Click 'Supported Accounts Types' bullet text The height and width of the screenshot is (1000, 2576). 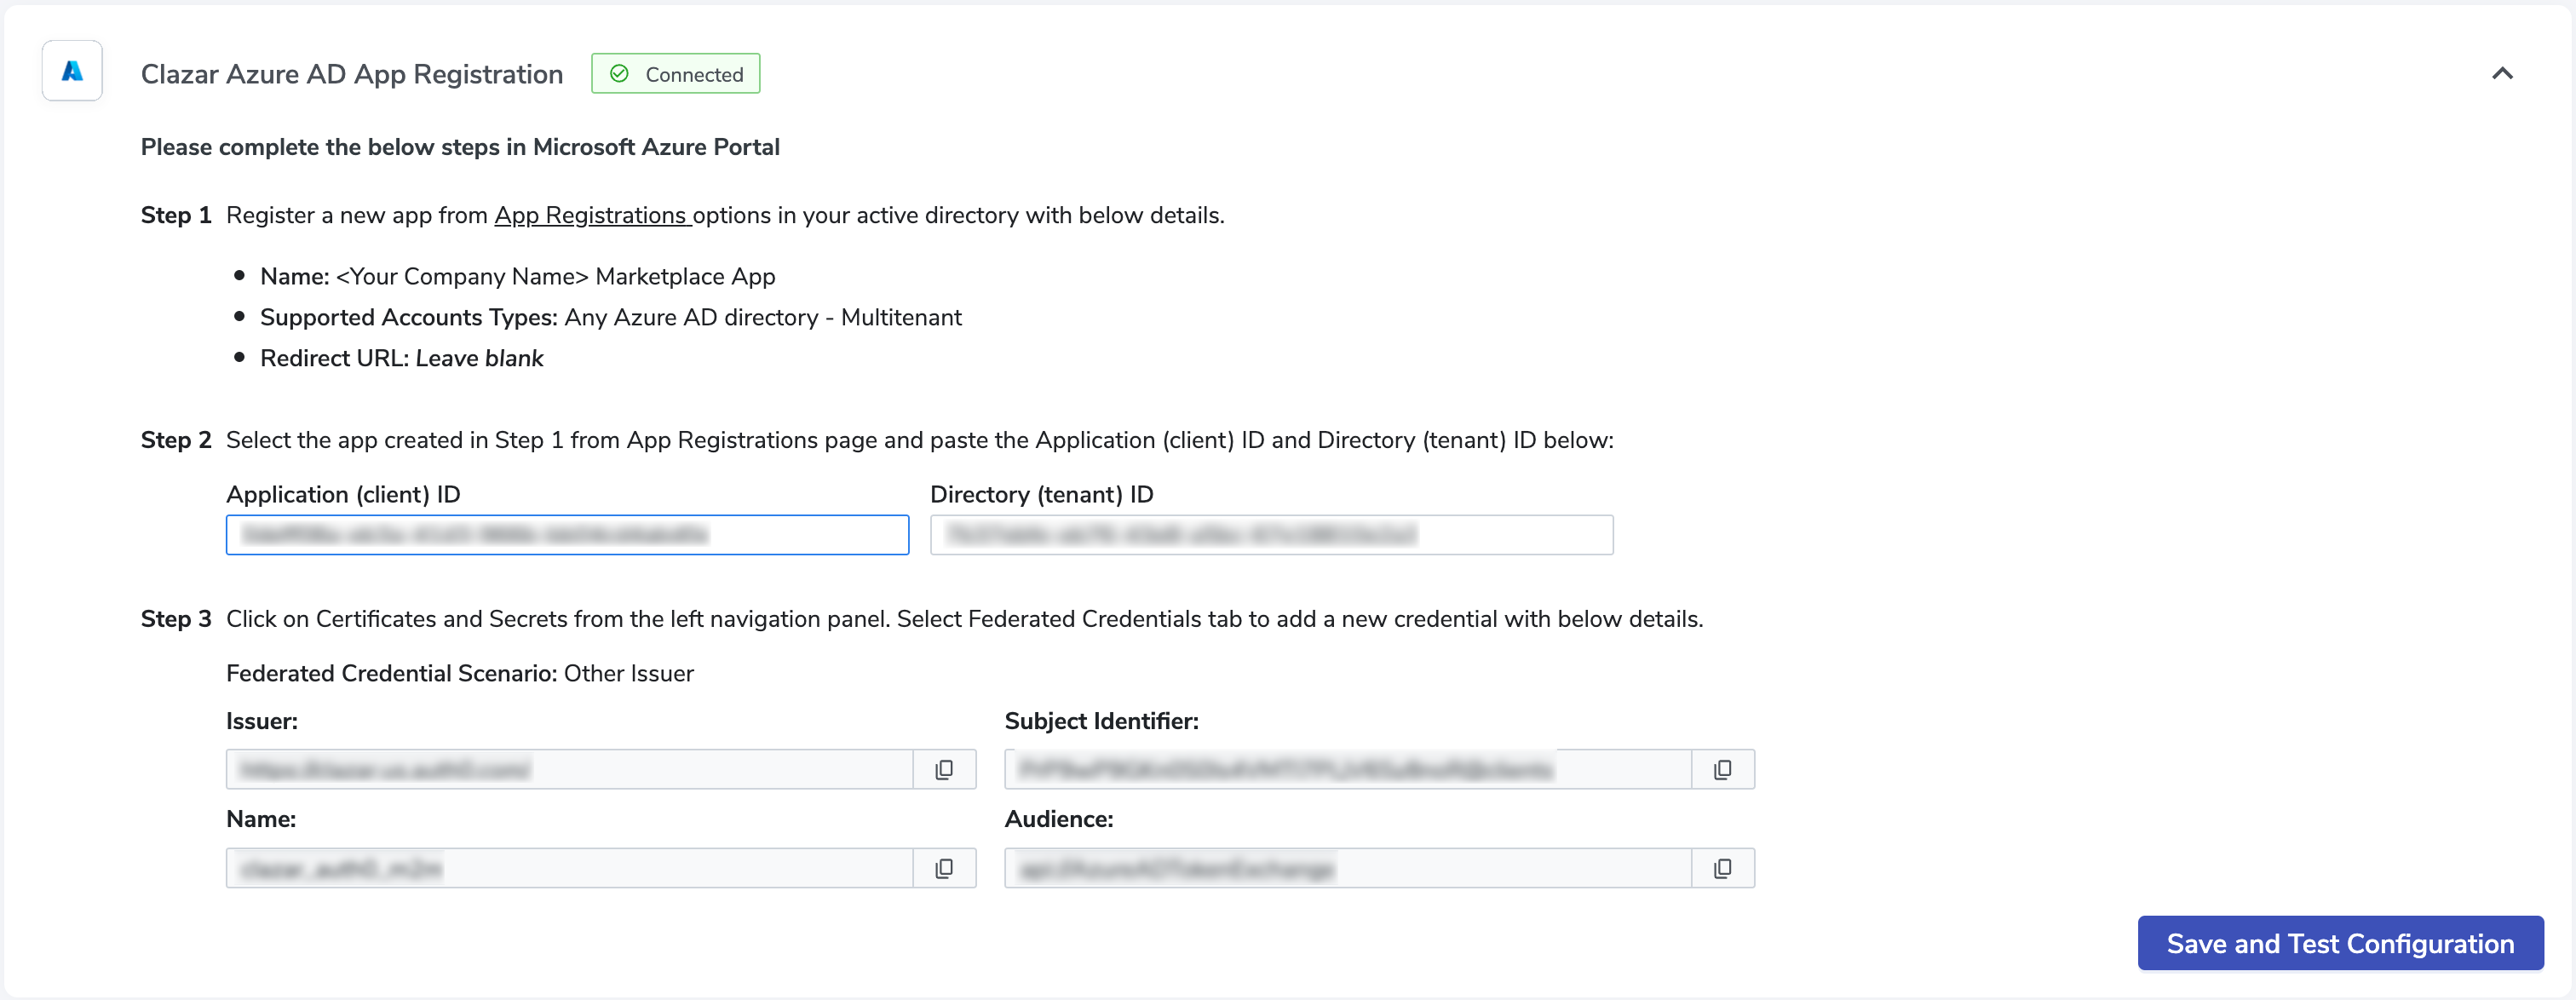click(611, 317)
